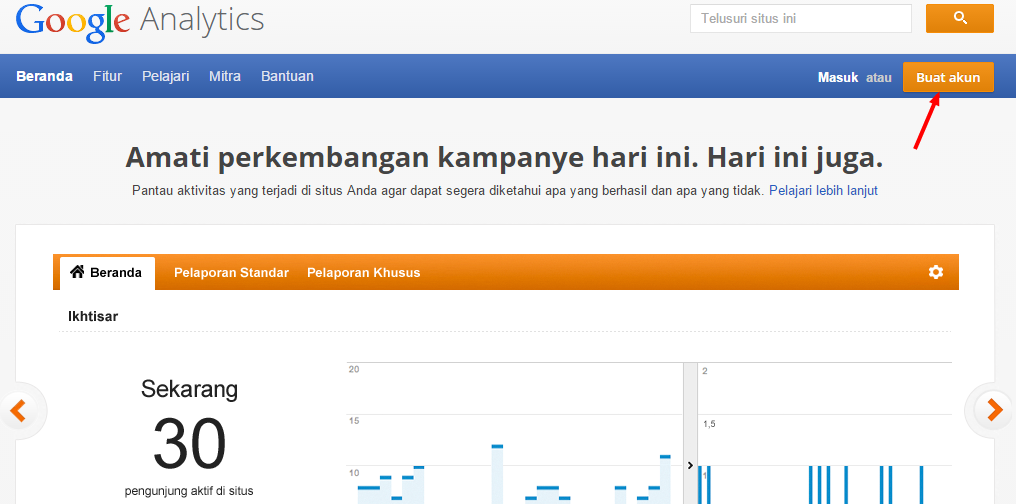Screen dimensions: 1016x504
Task: Switch to the Pelaporan Khusus tab
Action: click(364, 273)
